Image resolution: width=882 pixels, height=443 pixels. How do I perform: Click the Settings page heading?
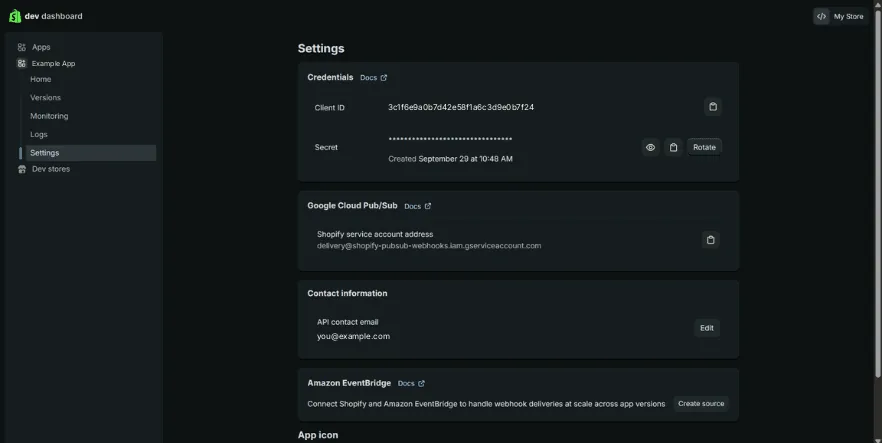click(x=321, y=48)
